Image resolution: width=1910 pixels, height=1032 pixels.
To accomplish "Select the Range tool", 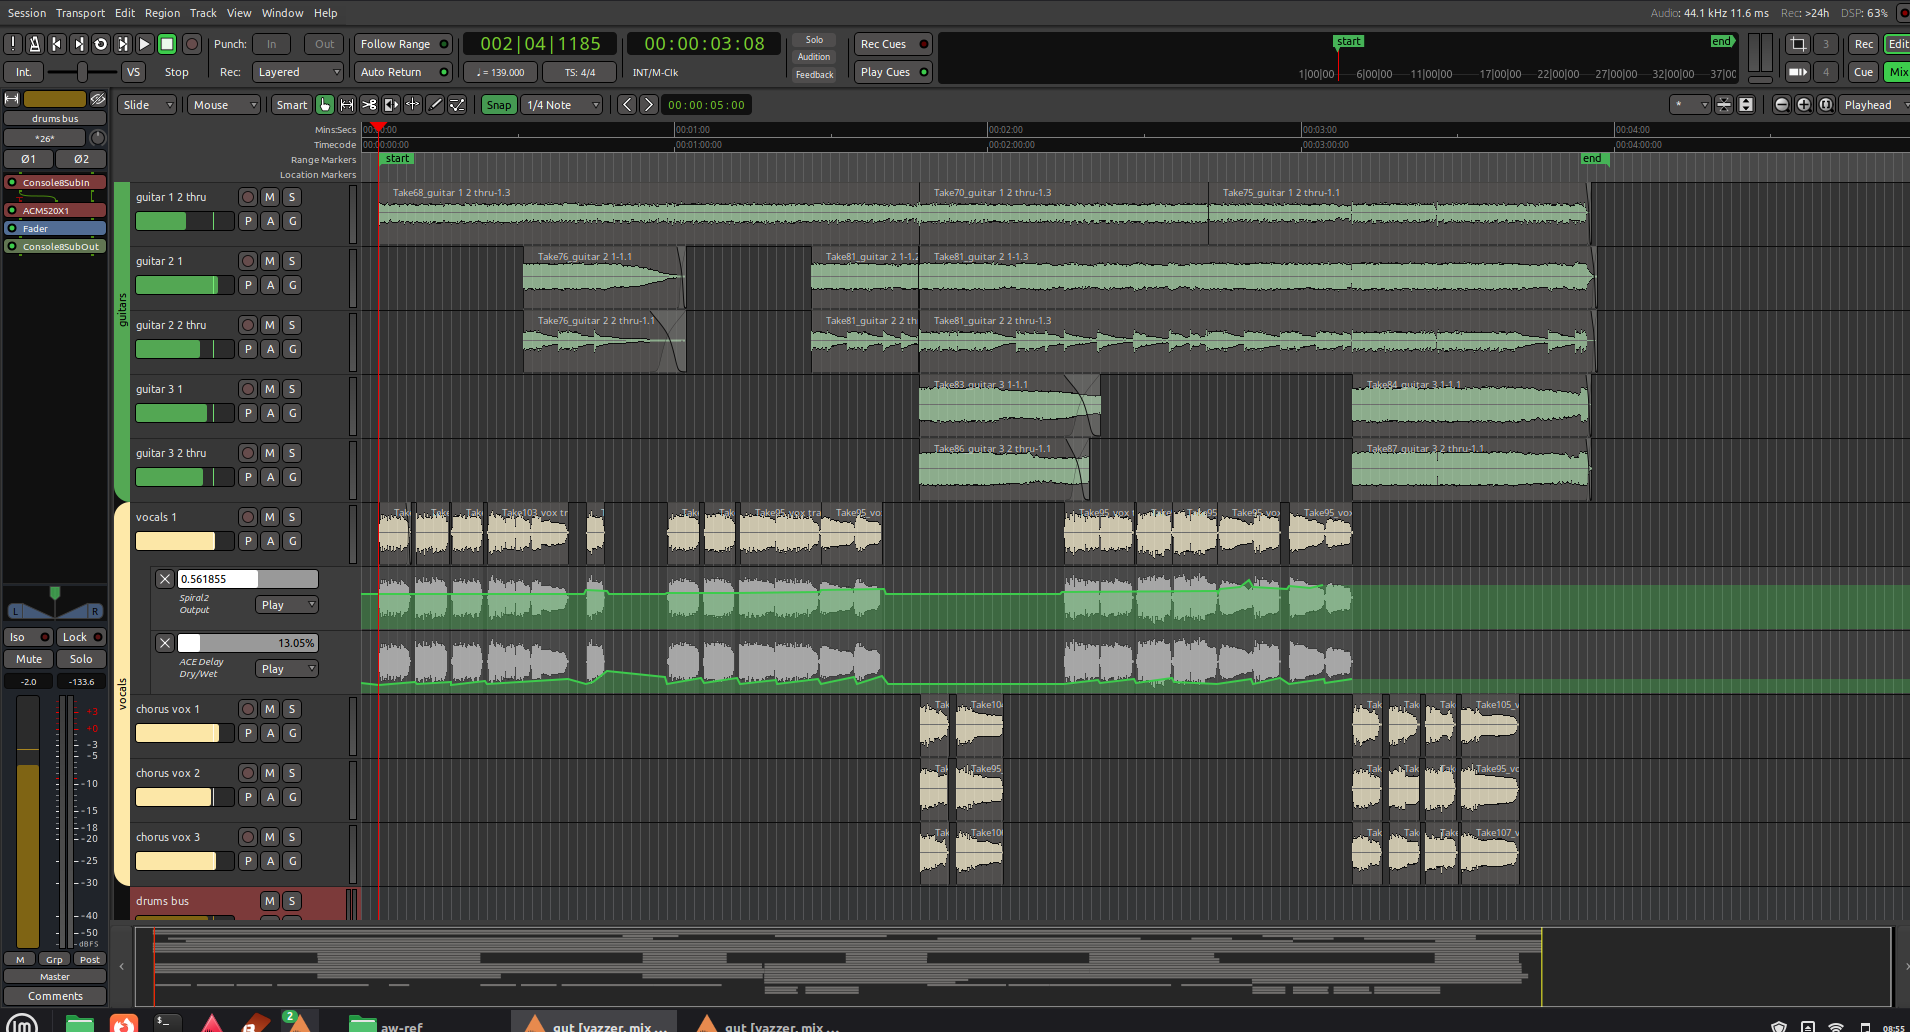I will (347, 105).
